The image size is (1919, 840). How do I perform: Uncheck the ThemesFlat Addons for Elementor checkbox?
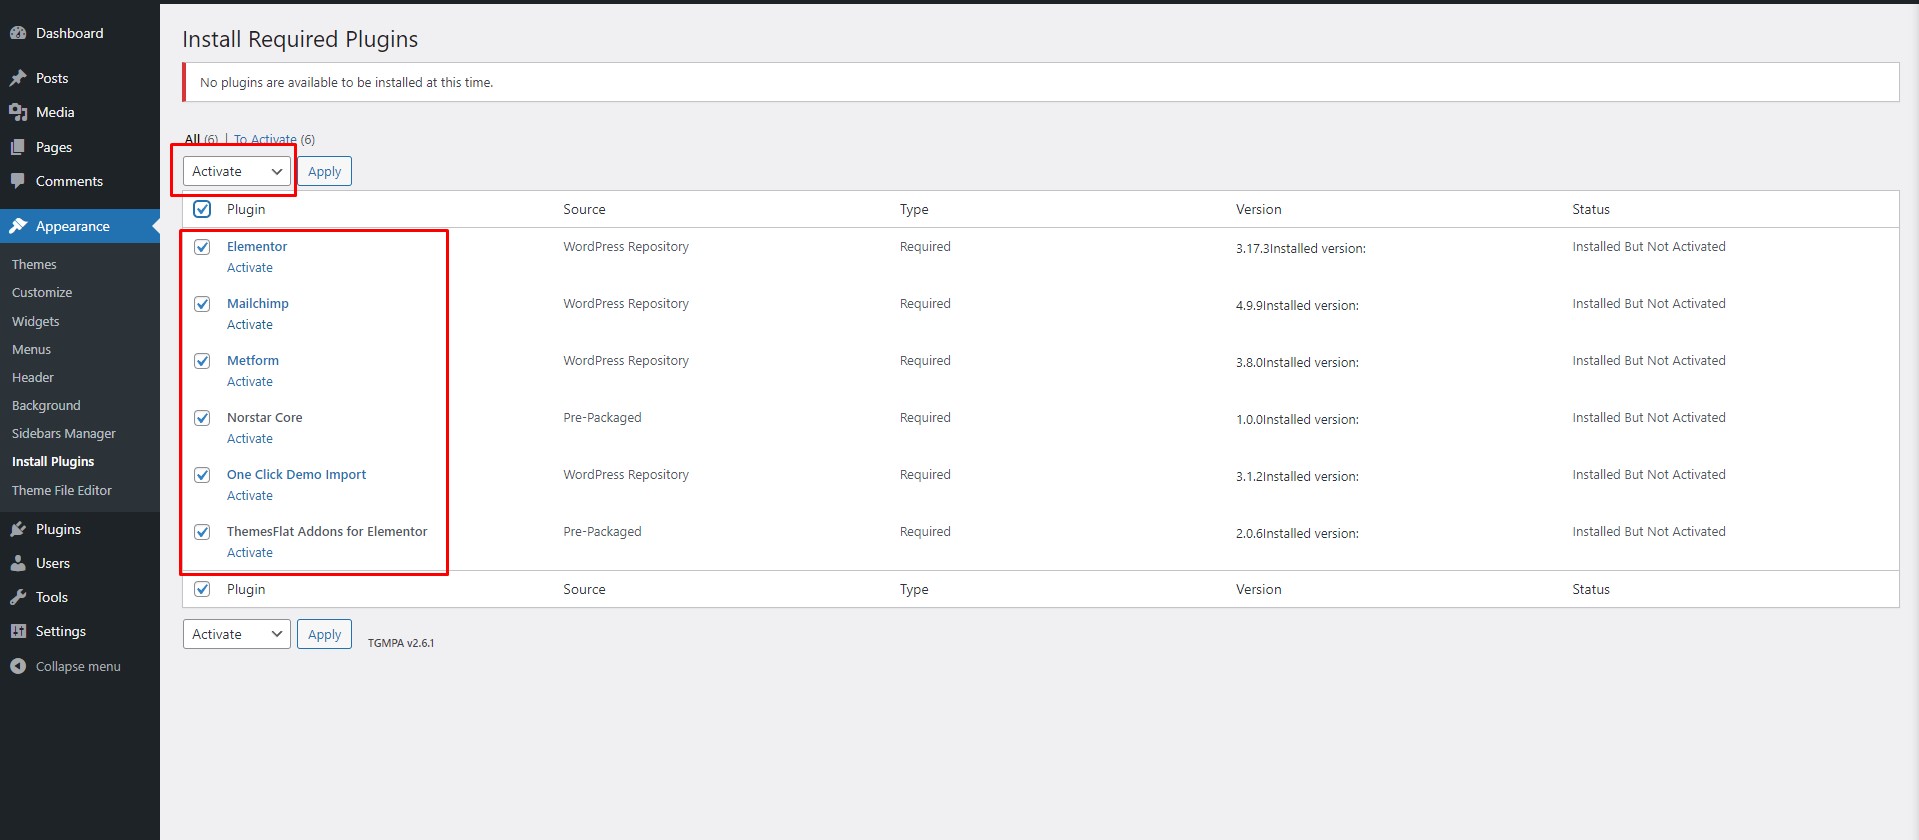pos(202,531)
